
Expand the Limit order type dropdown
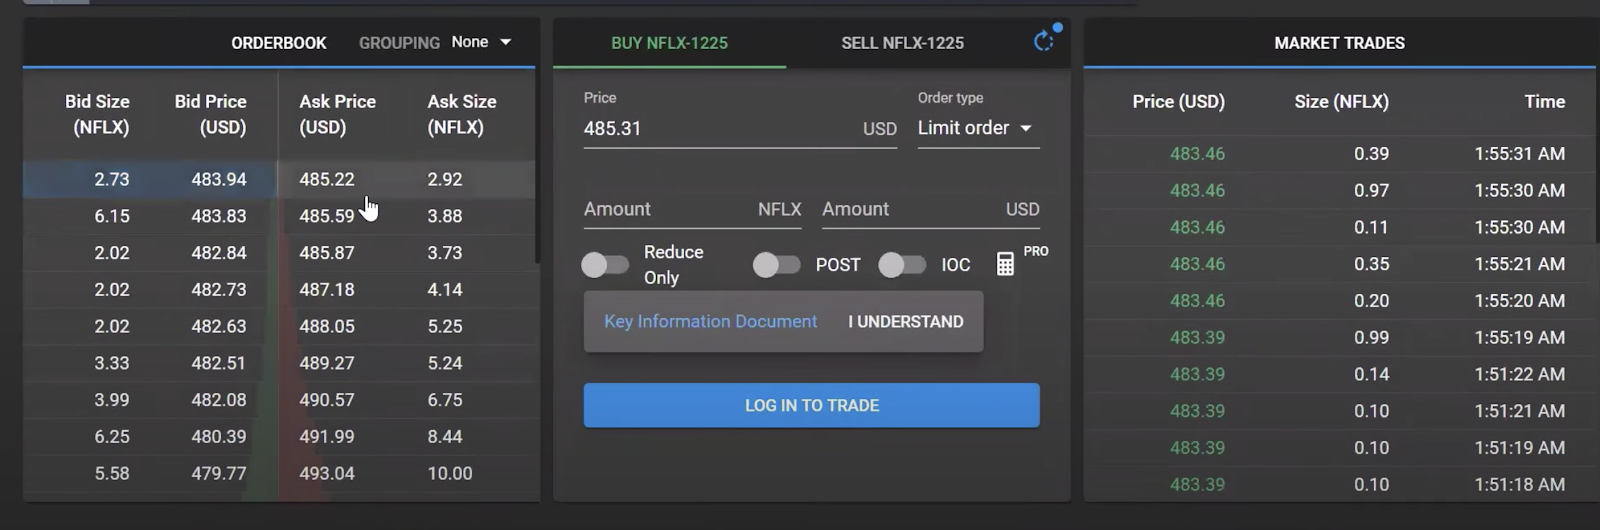pos(978,128)
